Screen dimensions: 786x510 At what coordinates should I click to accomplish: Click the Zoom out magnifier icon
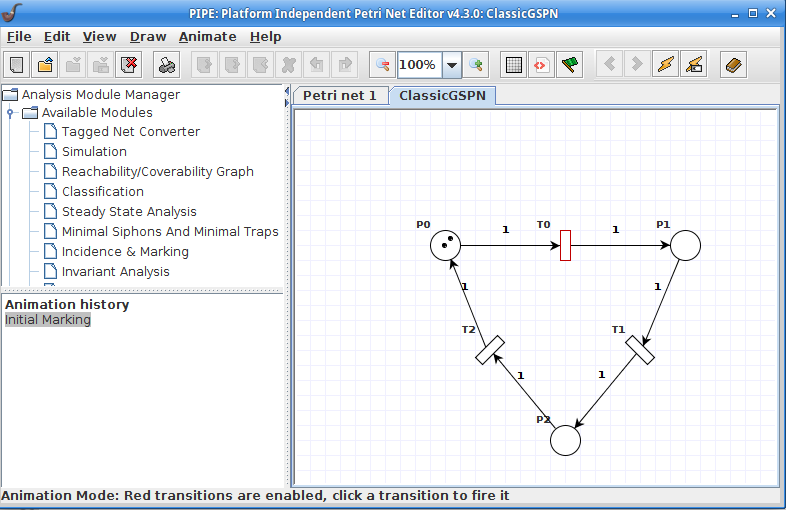382,65
